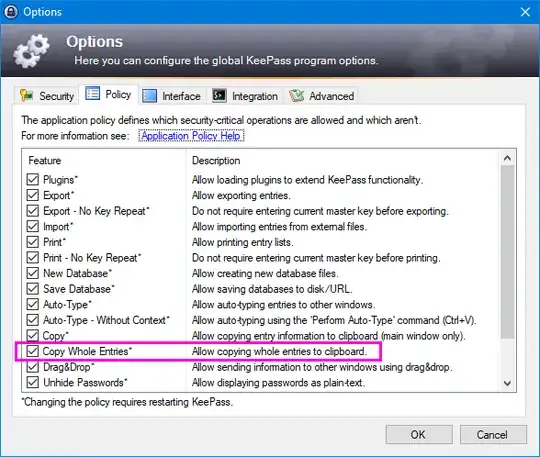Disable the Copy Whole Entries checkbox
This screenshot has width=540, height=457.
(x=33, y=351)
